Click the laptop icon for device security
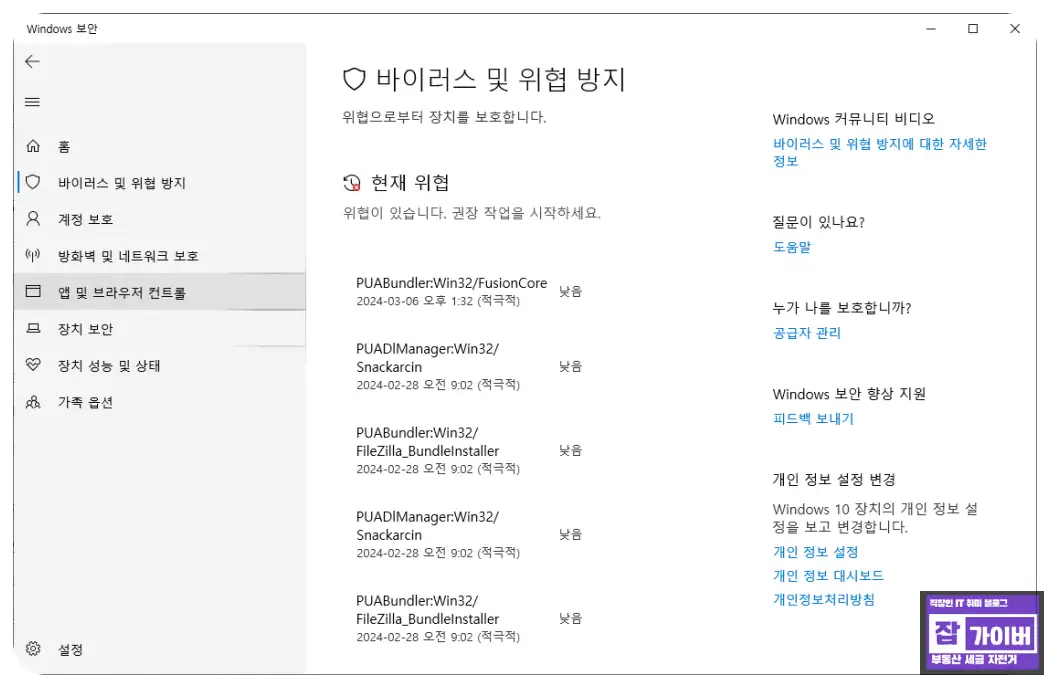Viewport: 1050px width, 688px height. coord(33,328)
